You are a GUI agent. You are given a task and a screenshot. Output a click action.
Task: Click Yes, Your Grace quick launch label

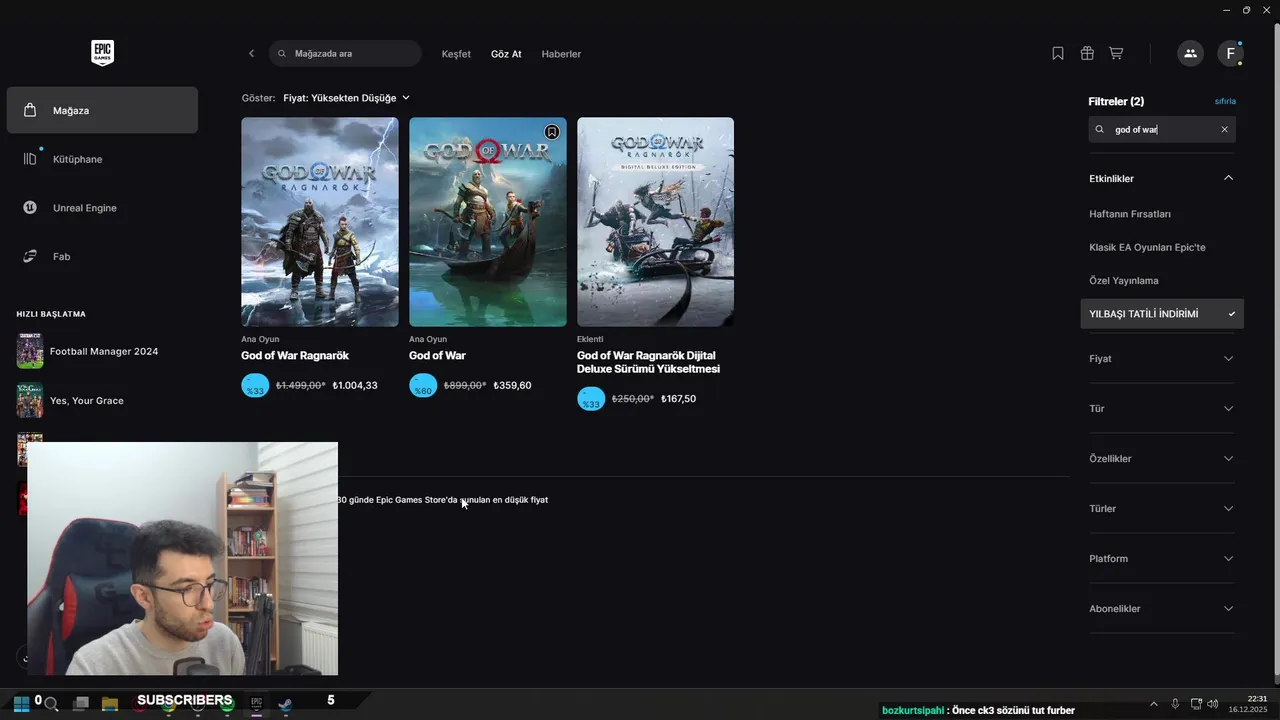click(x=87, y=400)
